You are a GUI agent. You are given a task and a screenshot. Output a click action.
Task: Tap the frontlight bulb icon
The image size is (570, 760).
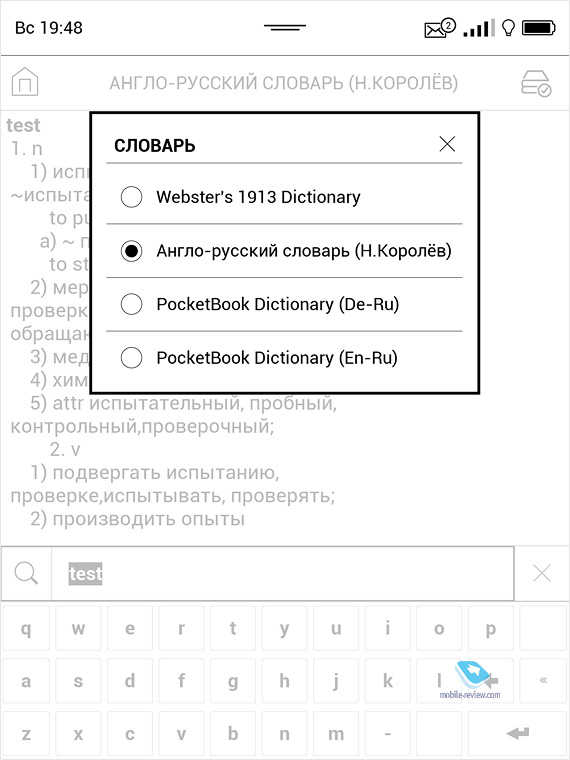point(508,28)
